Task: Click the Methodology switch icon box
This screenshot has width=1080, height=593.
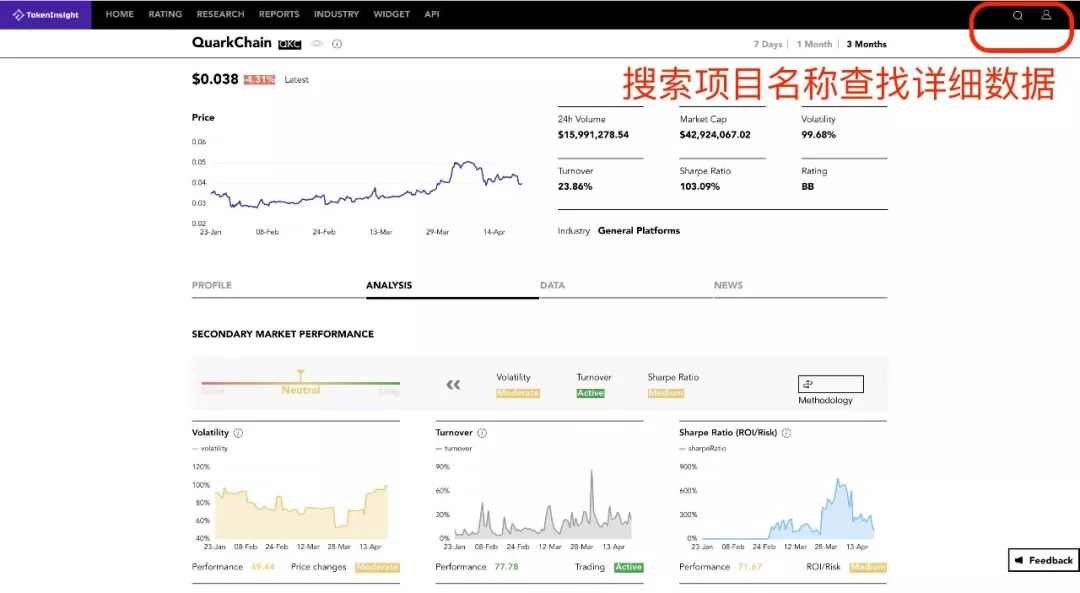Action: 830,384
